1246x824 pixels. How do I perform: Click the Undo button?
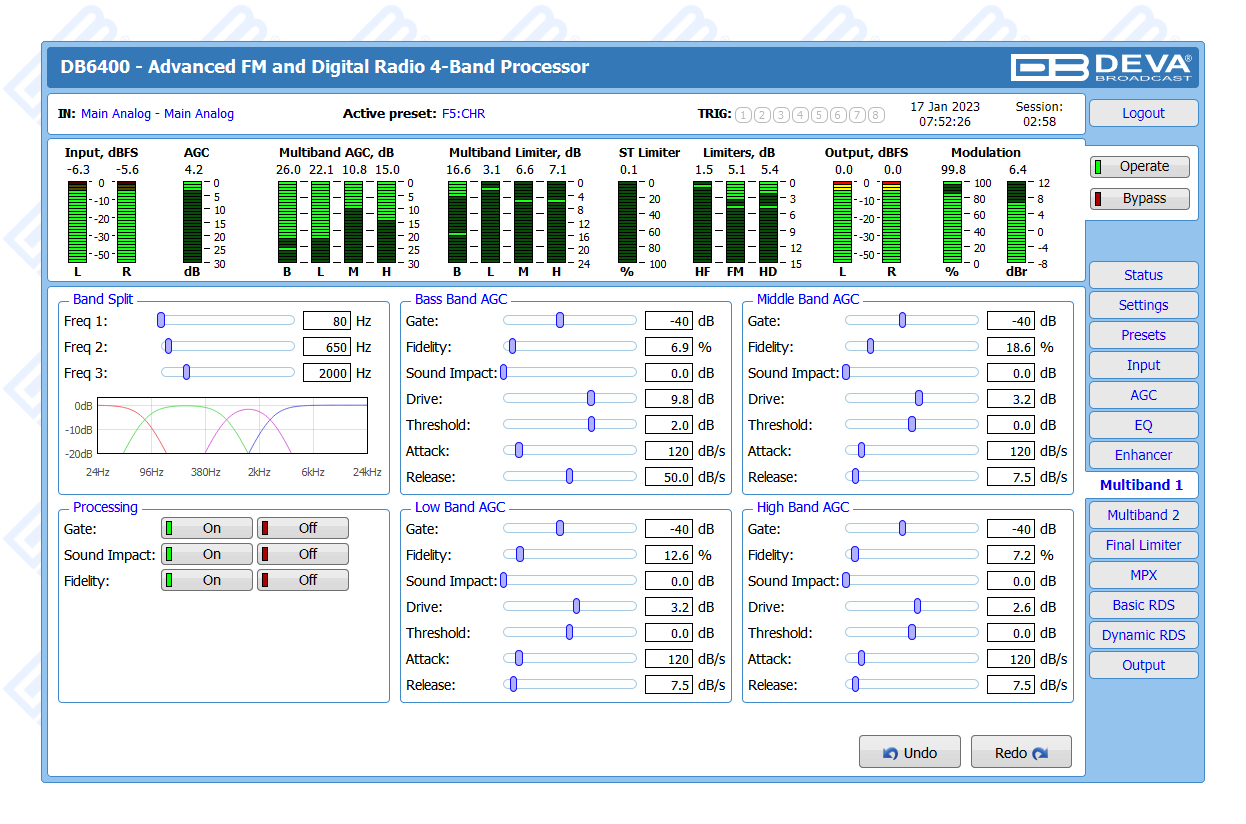pos(909,753)
